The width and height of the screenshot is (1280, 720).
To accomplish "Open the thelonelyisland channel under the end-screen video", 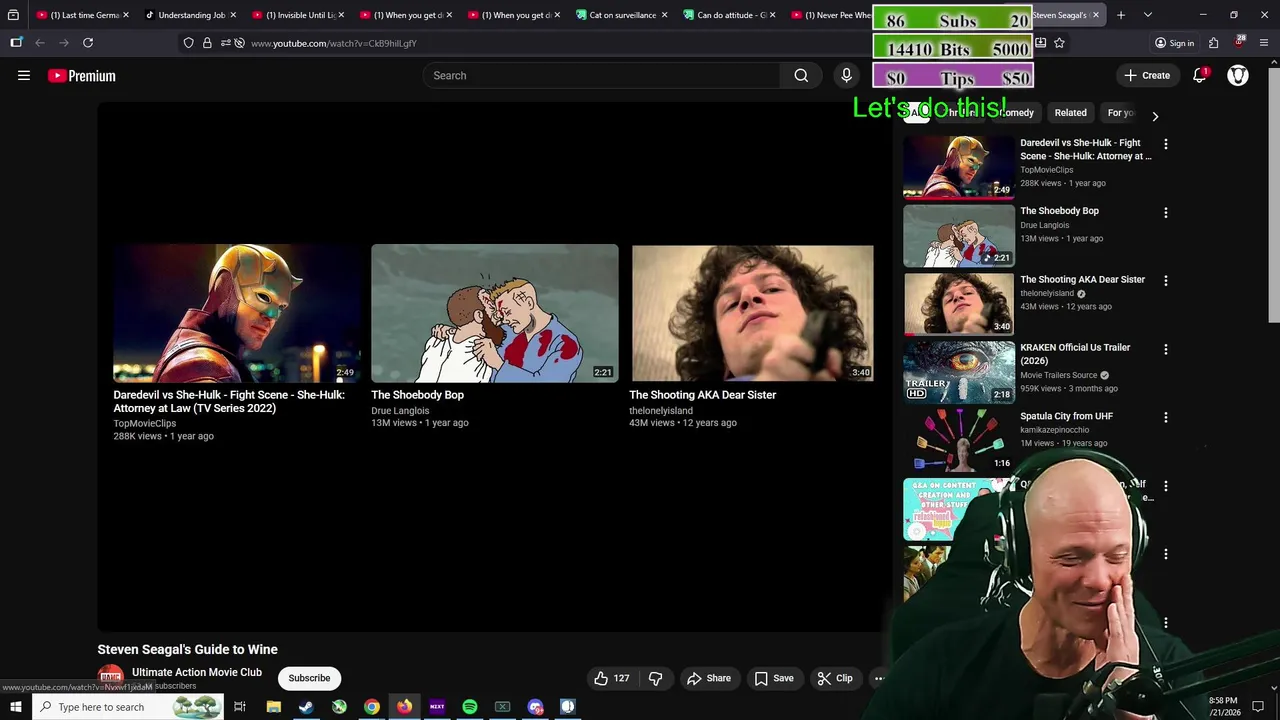I will coord(661,410).
